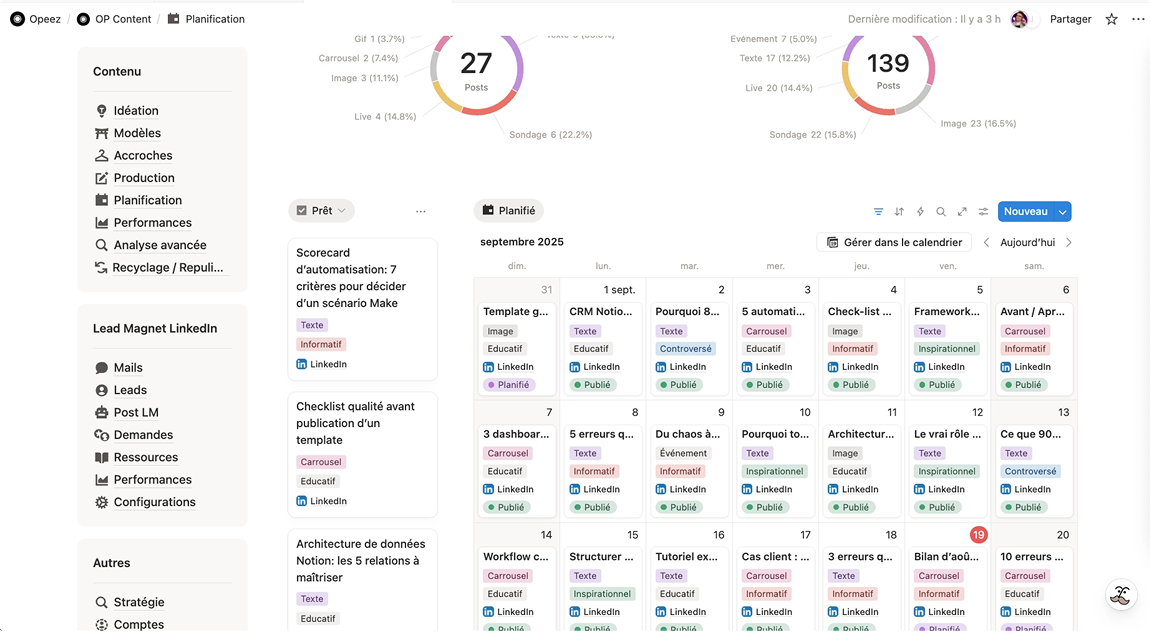Click the Nouveau button
This screenshot has width=1150, height=632.
coord(1025,211)
